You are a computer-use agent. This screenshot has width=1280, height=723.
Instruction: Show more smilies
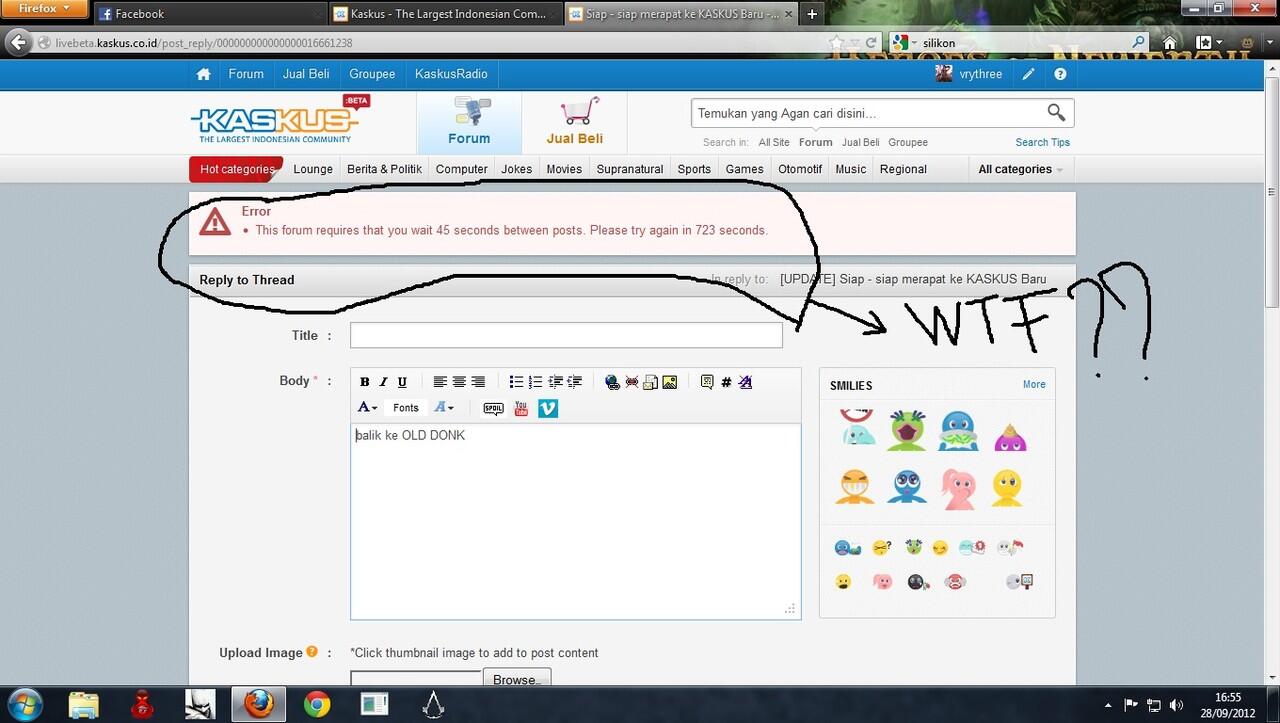[1034, 384]
